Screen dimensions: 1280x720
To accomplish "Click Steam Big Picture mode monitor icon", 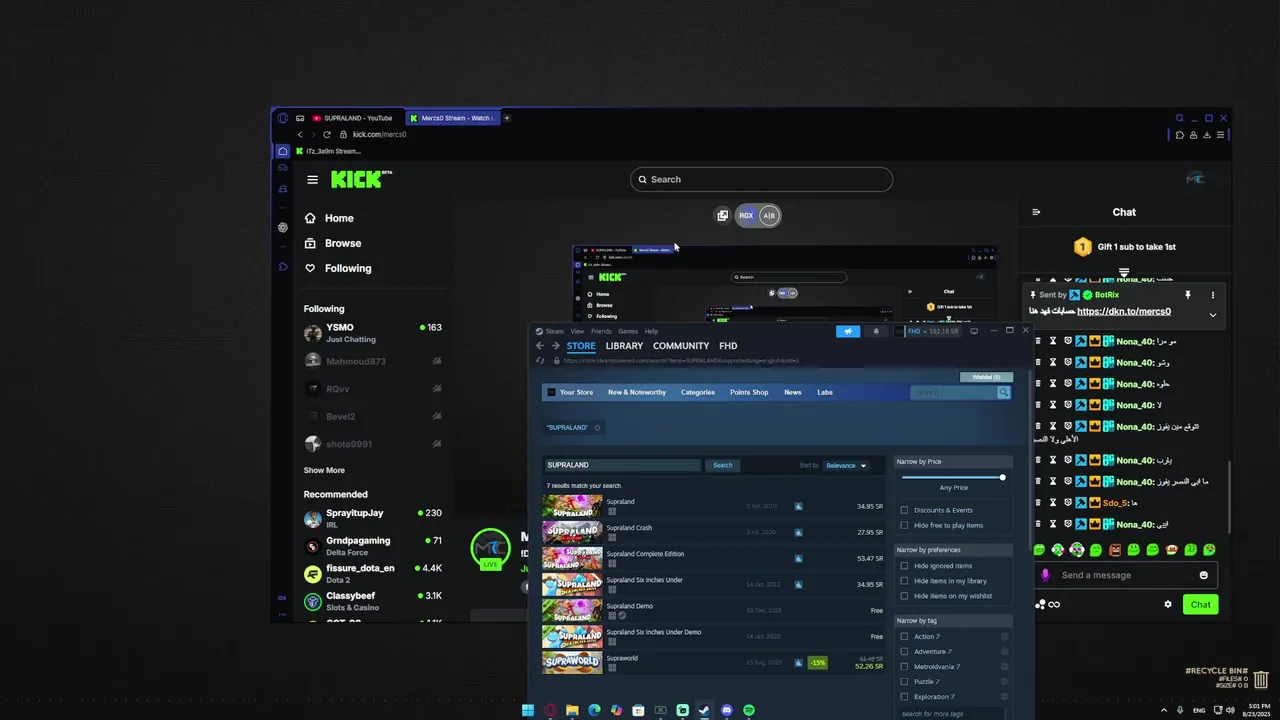I will (x=974, y=331).
